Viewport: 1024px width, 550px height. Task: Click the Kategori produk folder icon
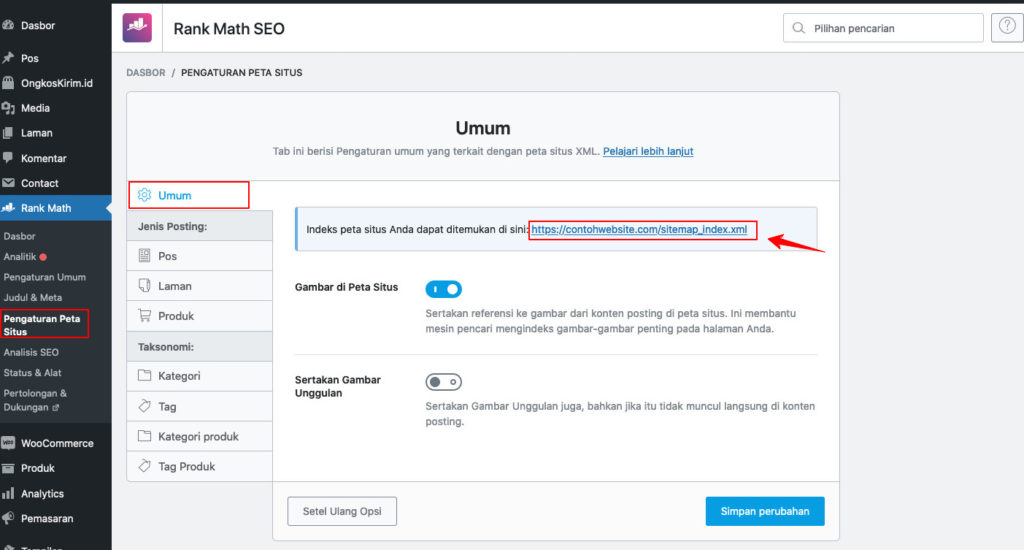[144, 436]
